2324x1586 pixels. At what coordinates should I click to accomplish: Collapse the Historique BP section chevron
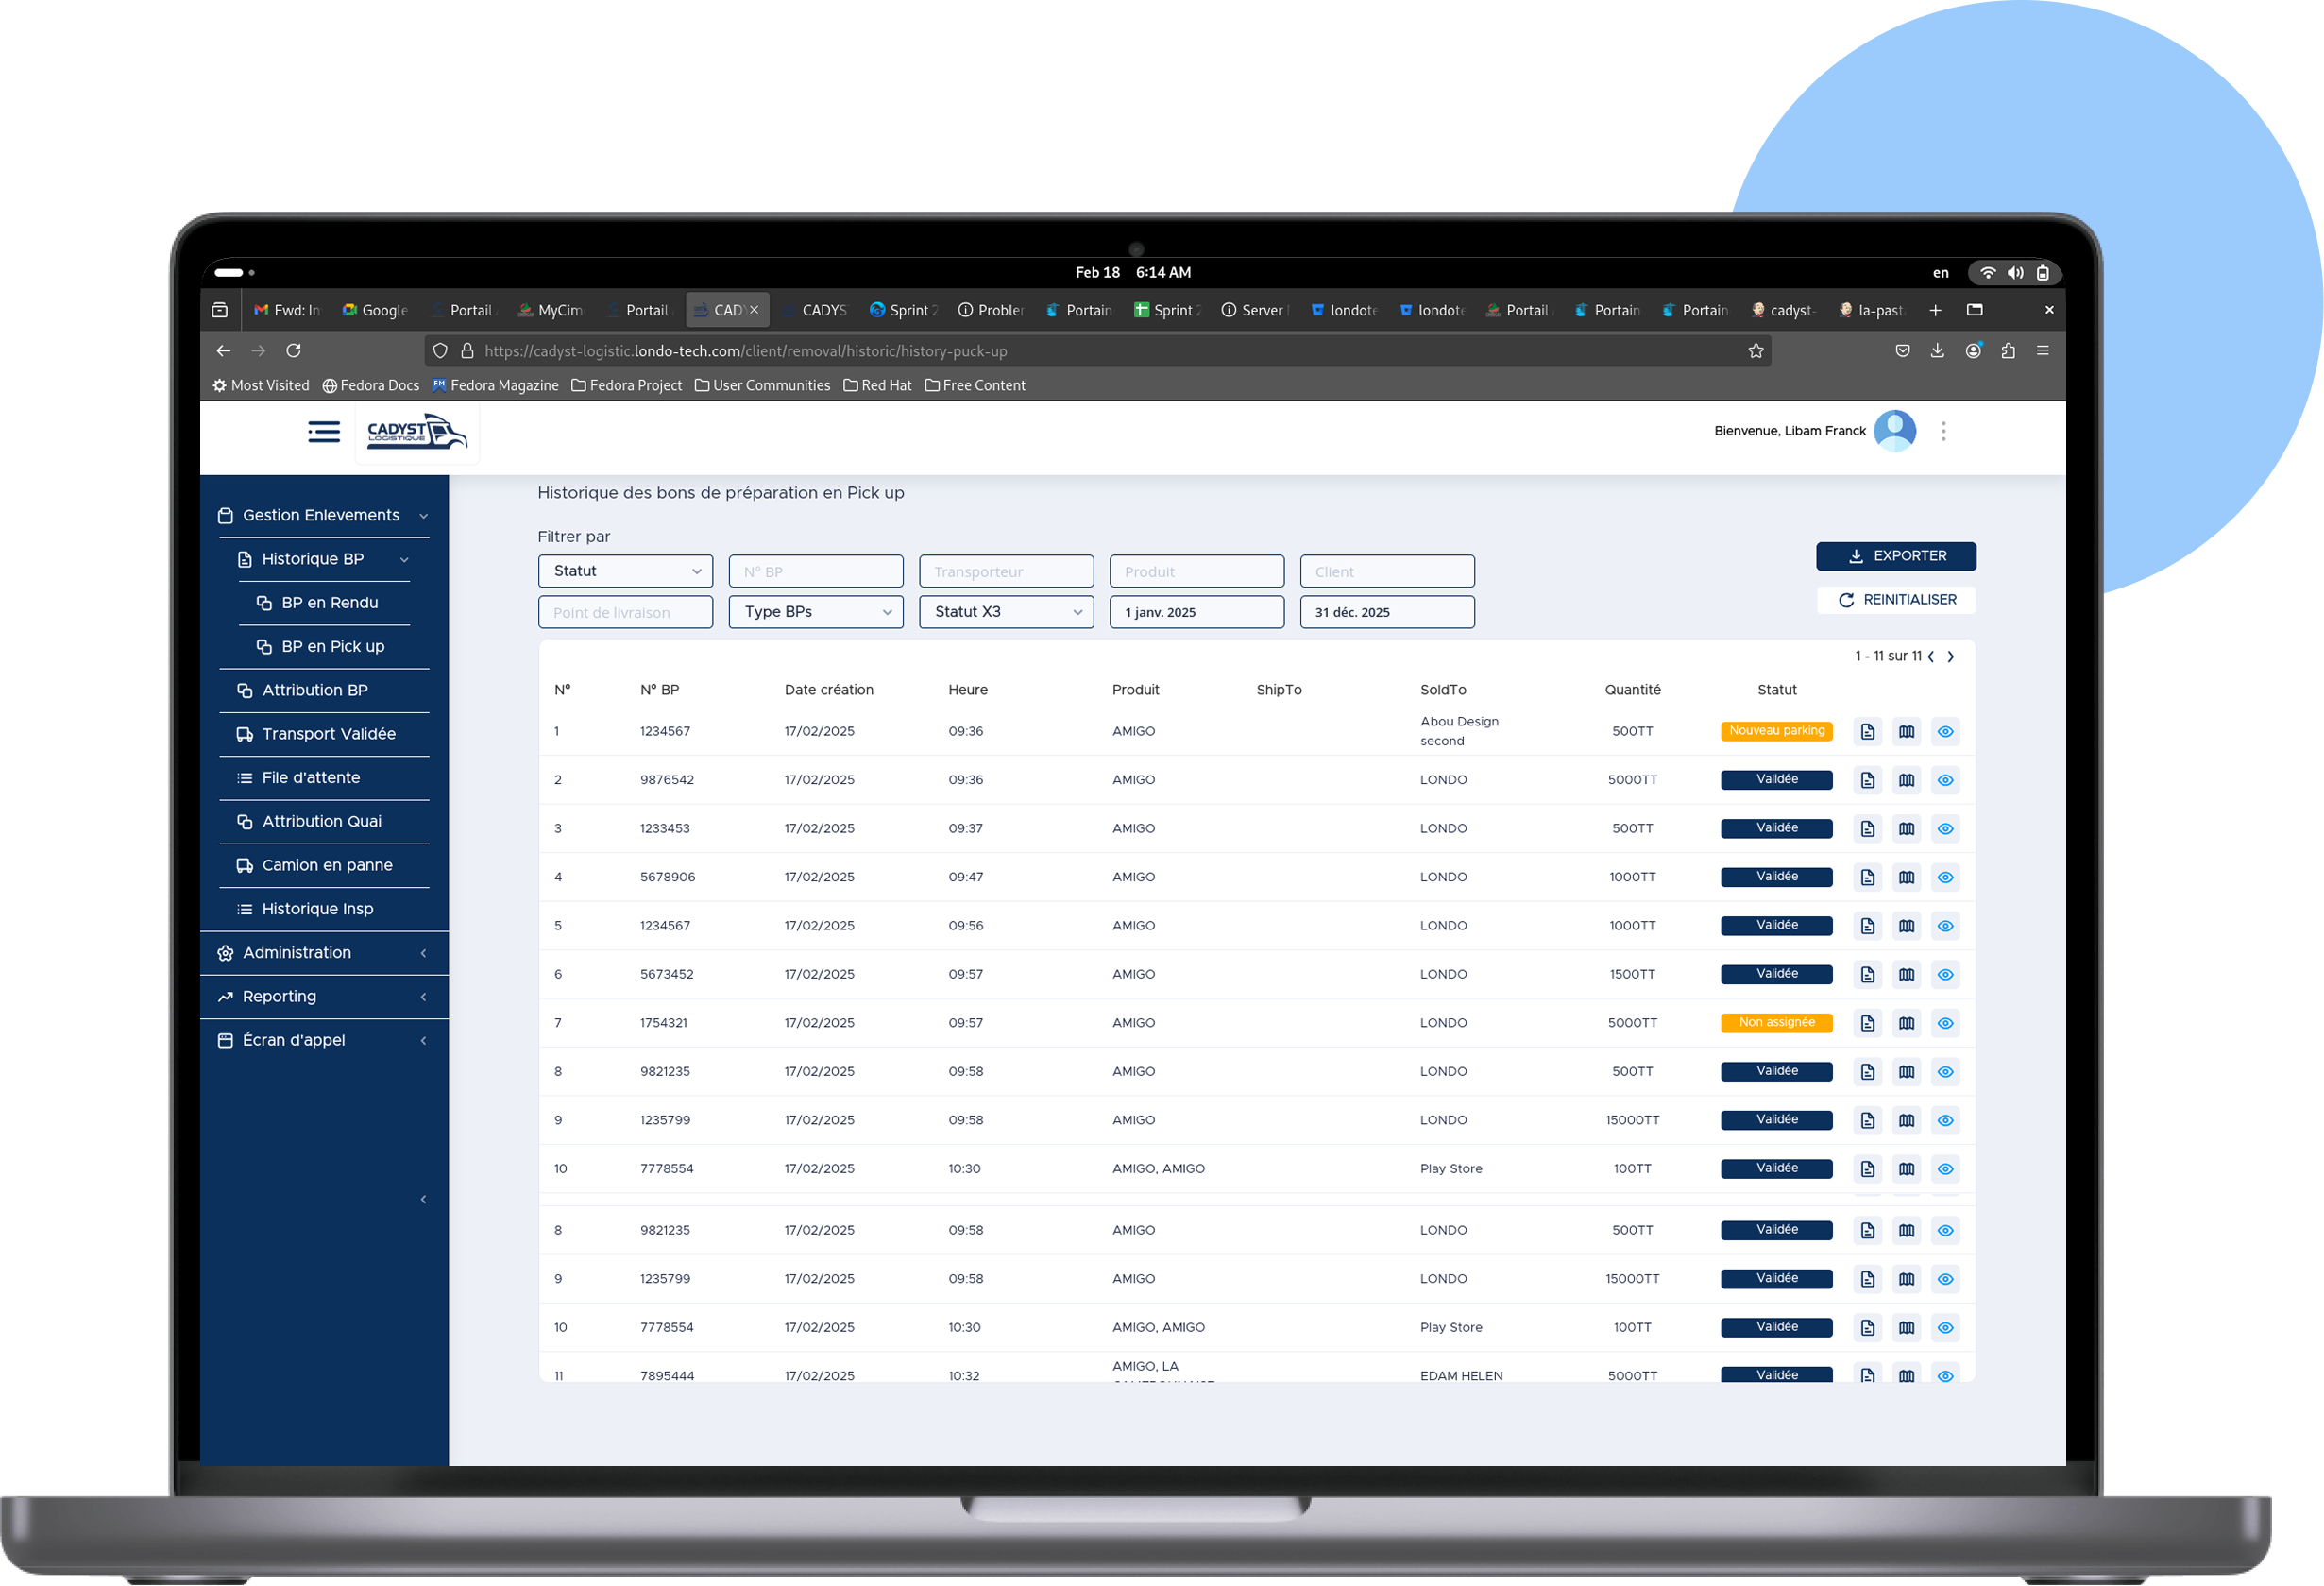pyautogui.click(x=404, y=559)
